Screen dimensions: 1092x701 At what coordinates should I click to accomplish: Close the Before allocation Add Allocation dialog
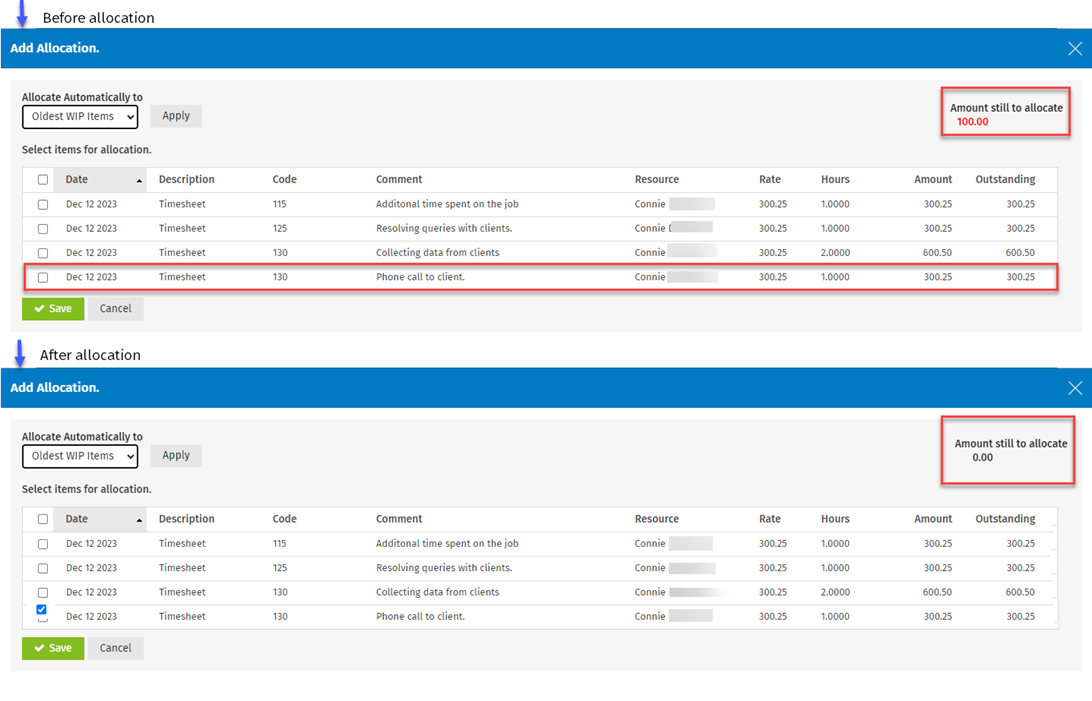[1075, 48]
